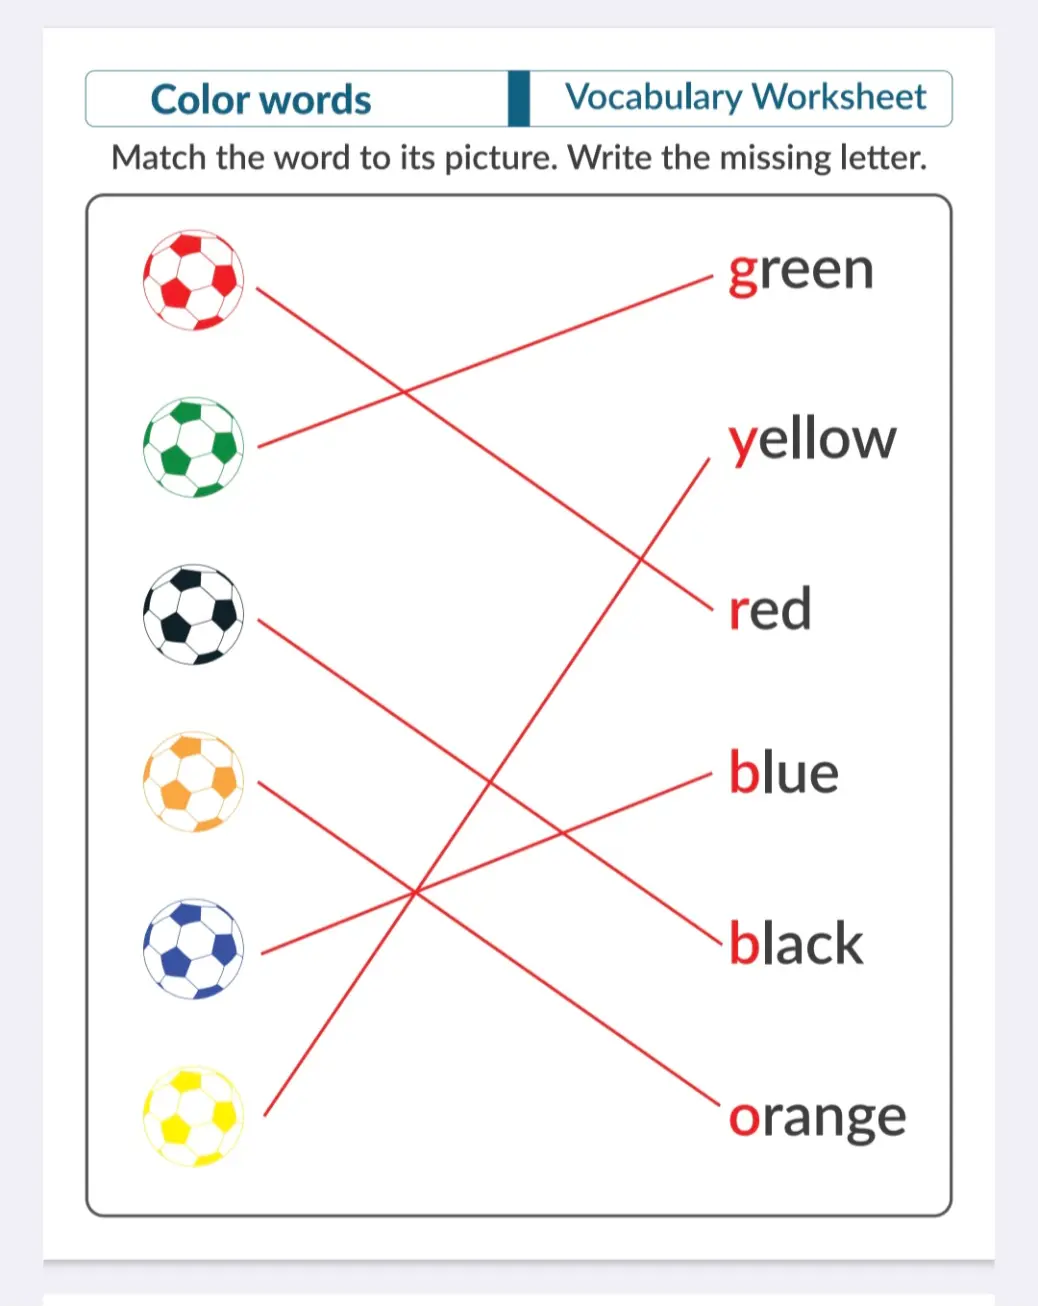Pick the blue soccer ball

[x=193, y=949]
